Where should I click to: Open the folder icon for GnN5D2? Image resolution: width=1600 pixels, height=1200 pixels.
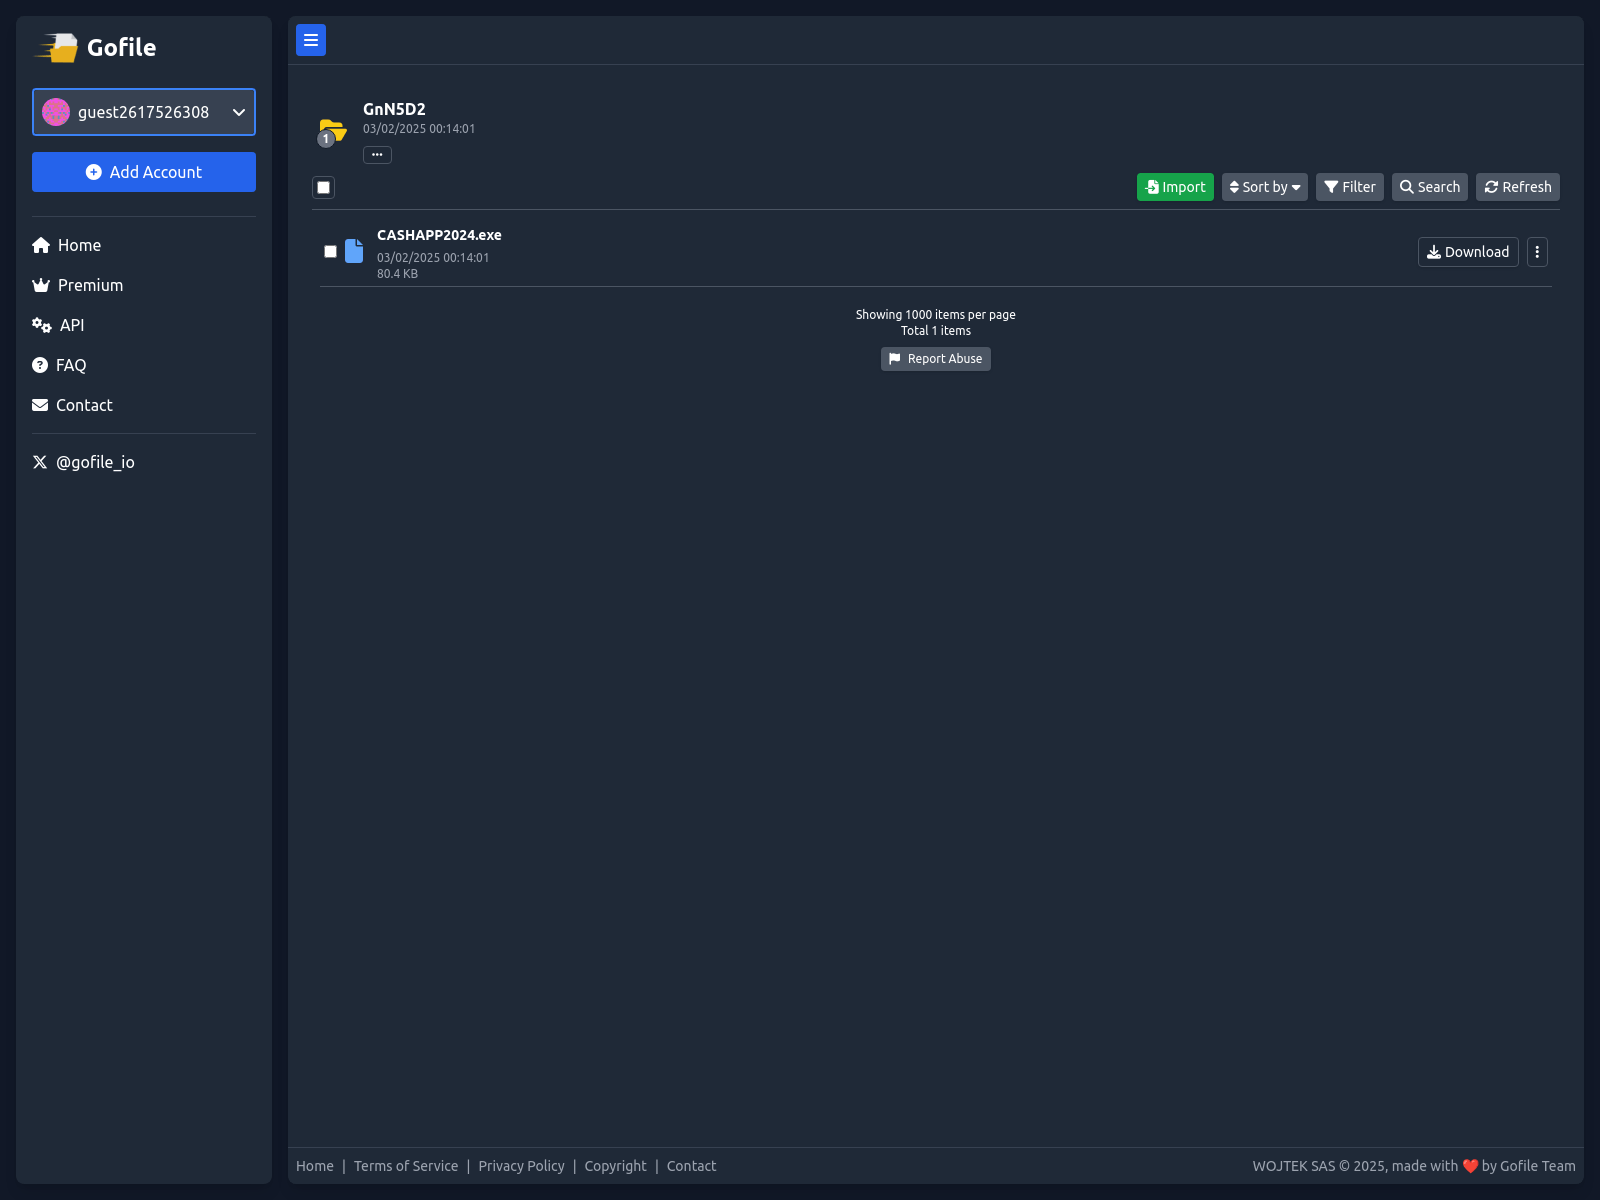click(x=331, y=132)
